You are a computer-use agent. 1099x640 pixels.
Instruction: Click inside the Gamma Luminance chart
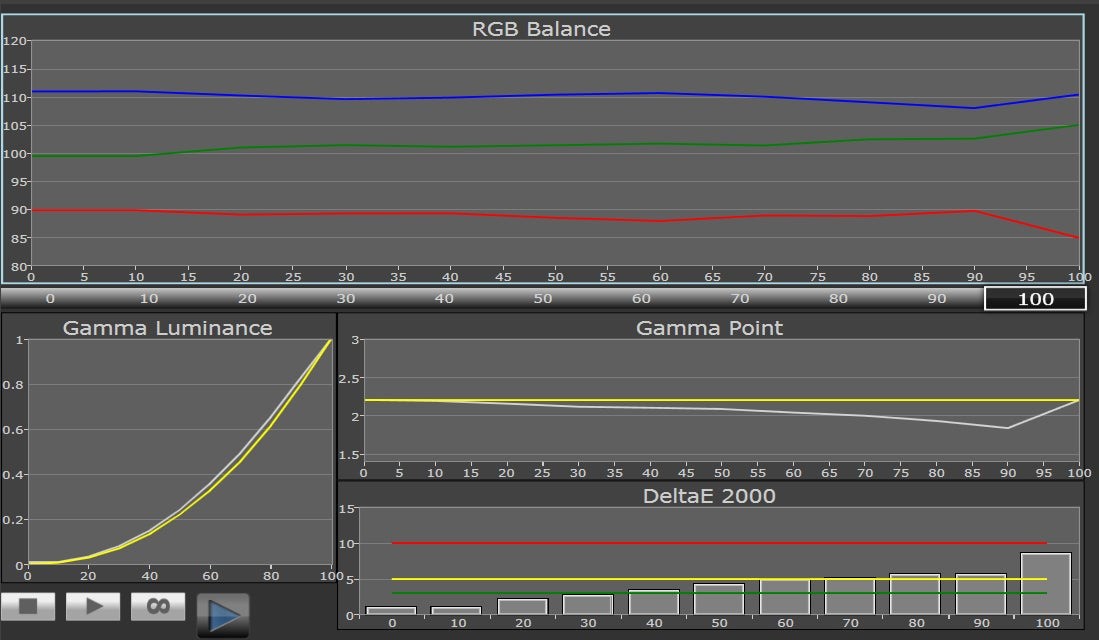(x=180, y=450)
